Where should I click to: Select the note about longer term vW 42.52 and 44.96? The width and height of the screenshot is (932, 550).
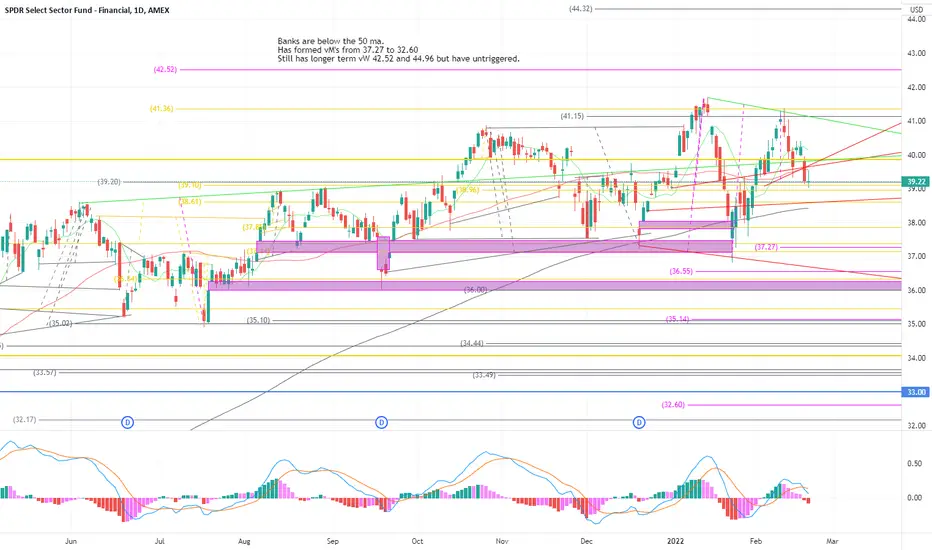click(398, 59)
